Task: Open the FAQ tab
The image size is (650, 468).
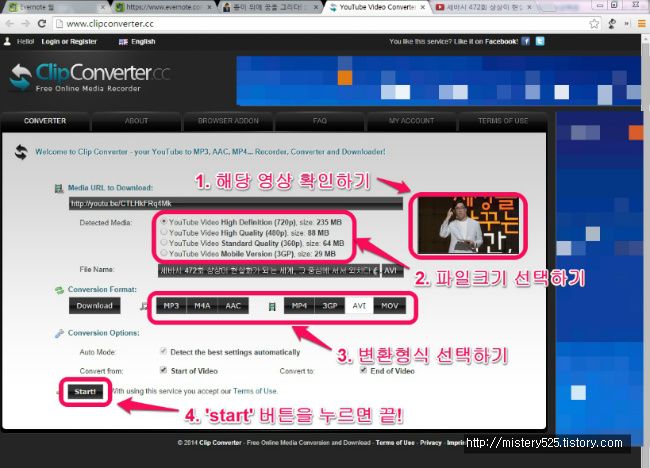Action: tap(320, 121)
